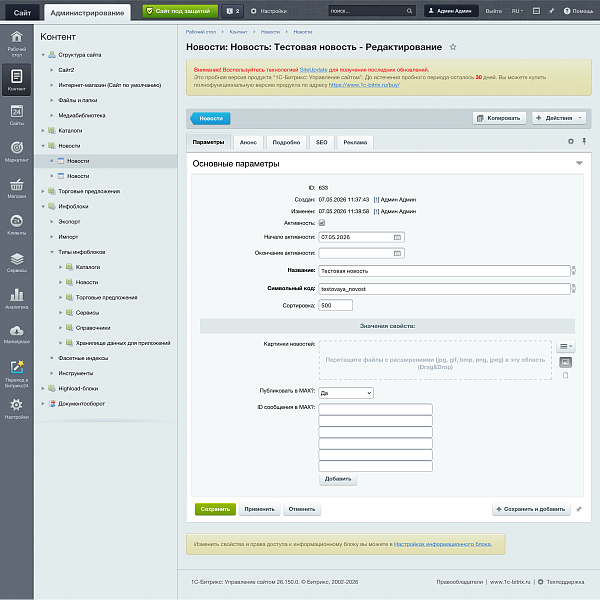
Task: Click the search magnifier icon
Action: tap(409, 11)
